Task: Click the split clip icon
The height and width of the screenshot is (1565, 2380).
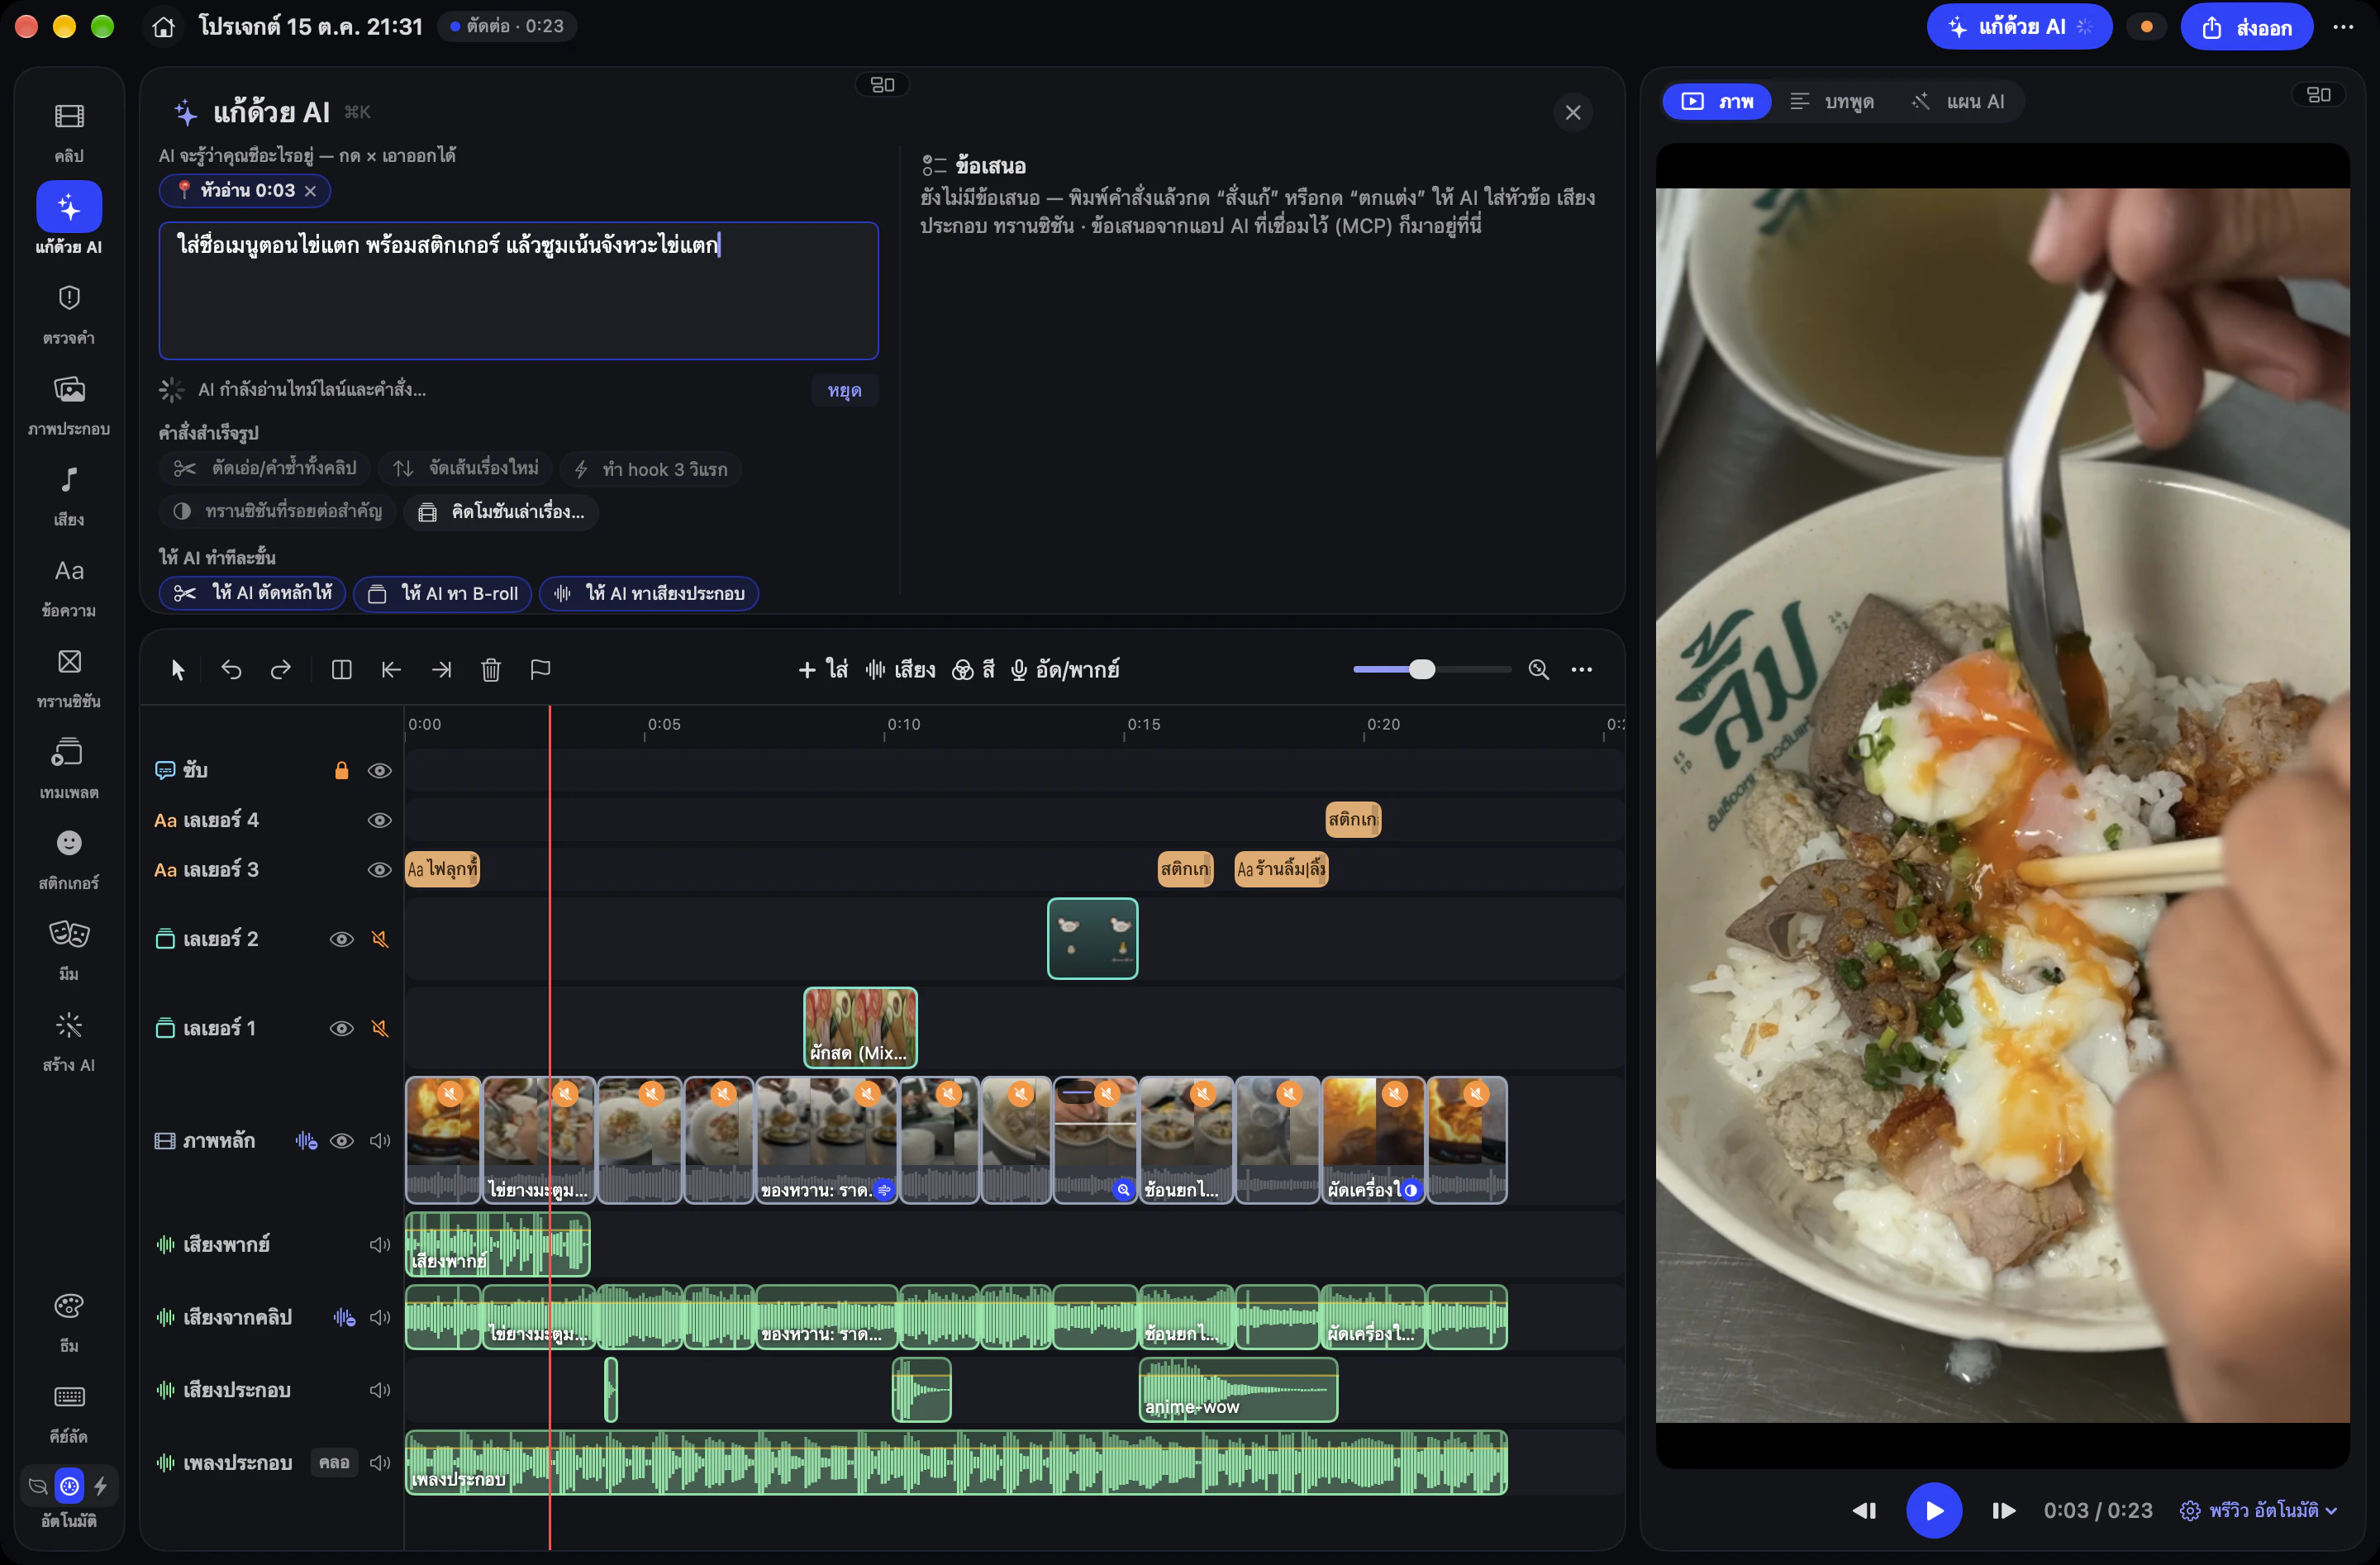Action: click(341, 669)
